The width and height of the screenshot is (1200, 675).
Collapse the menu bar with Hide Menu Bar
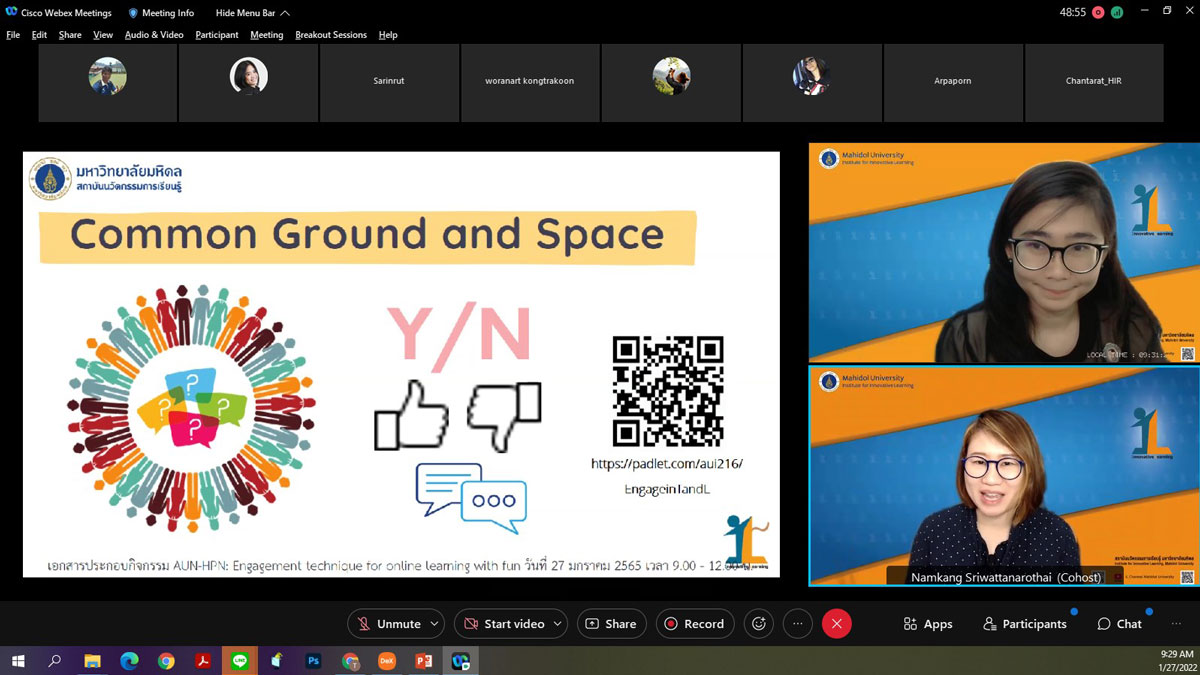pos(255,13)
